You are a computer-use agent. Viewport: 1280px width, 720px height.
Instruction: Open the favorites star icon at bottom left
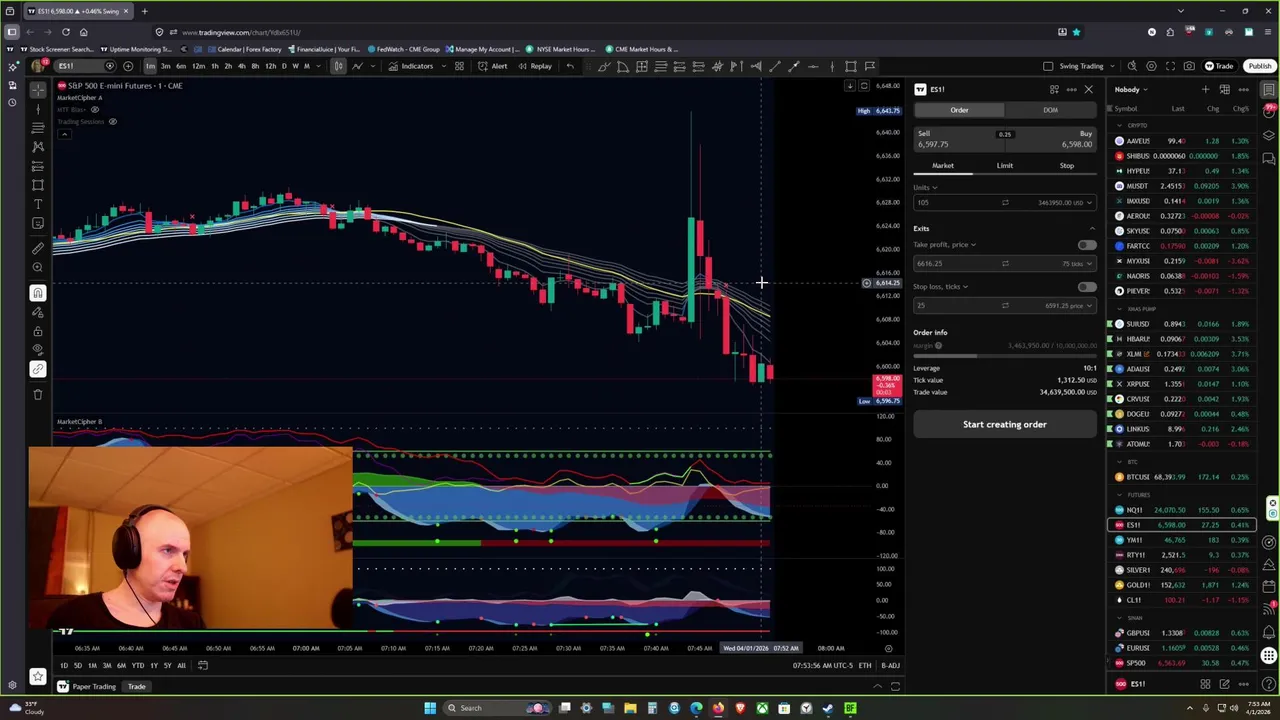(x=38, y=677)
